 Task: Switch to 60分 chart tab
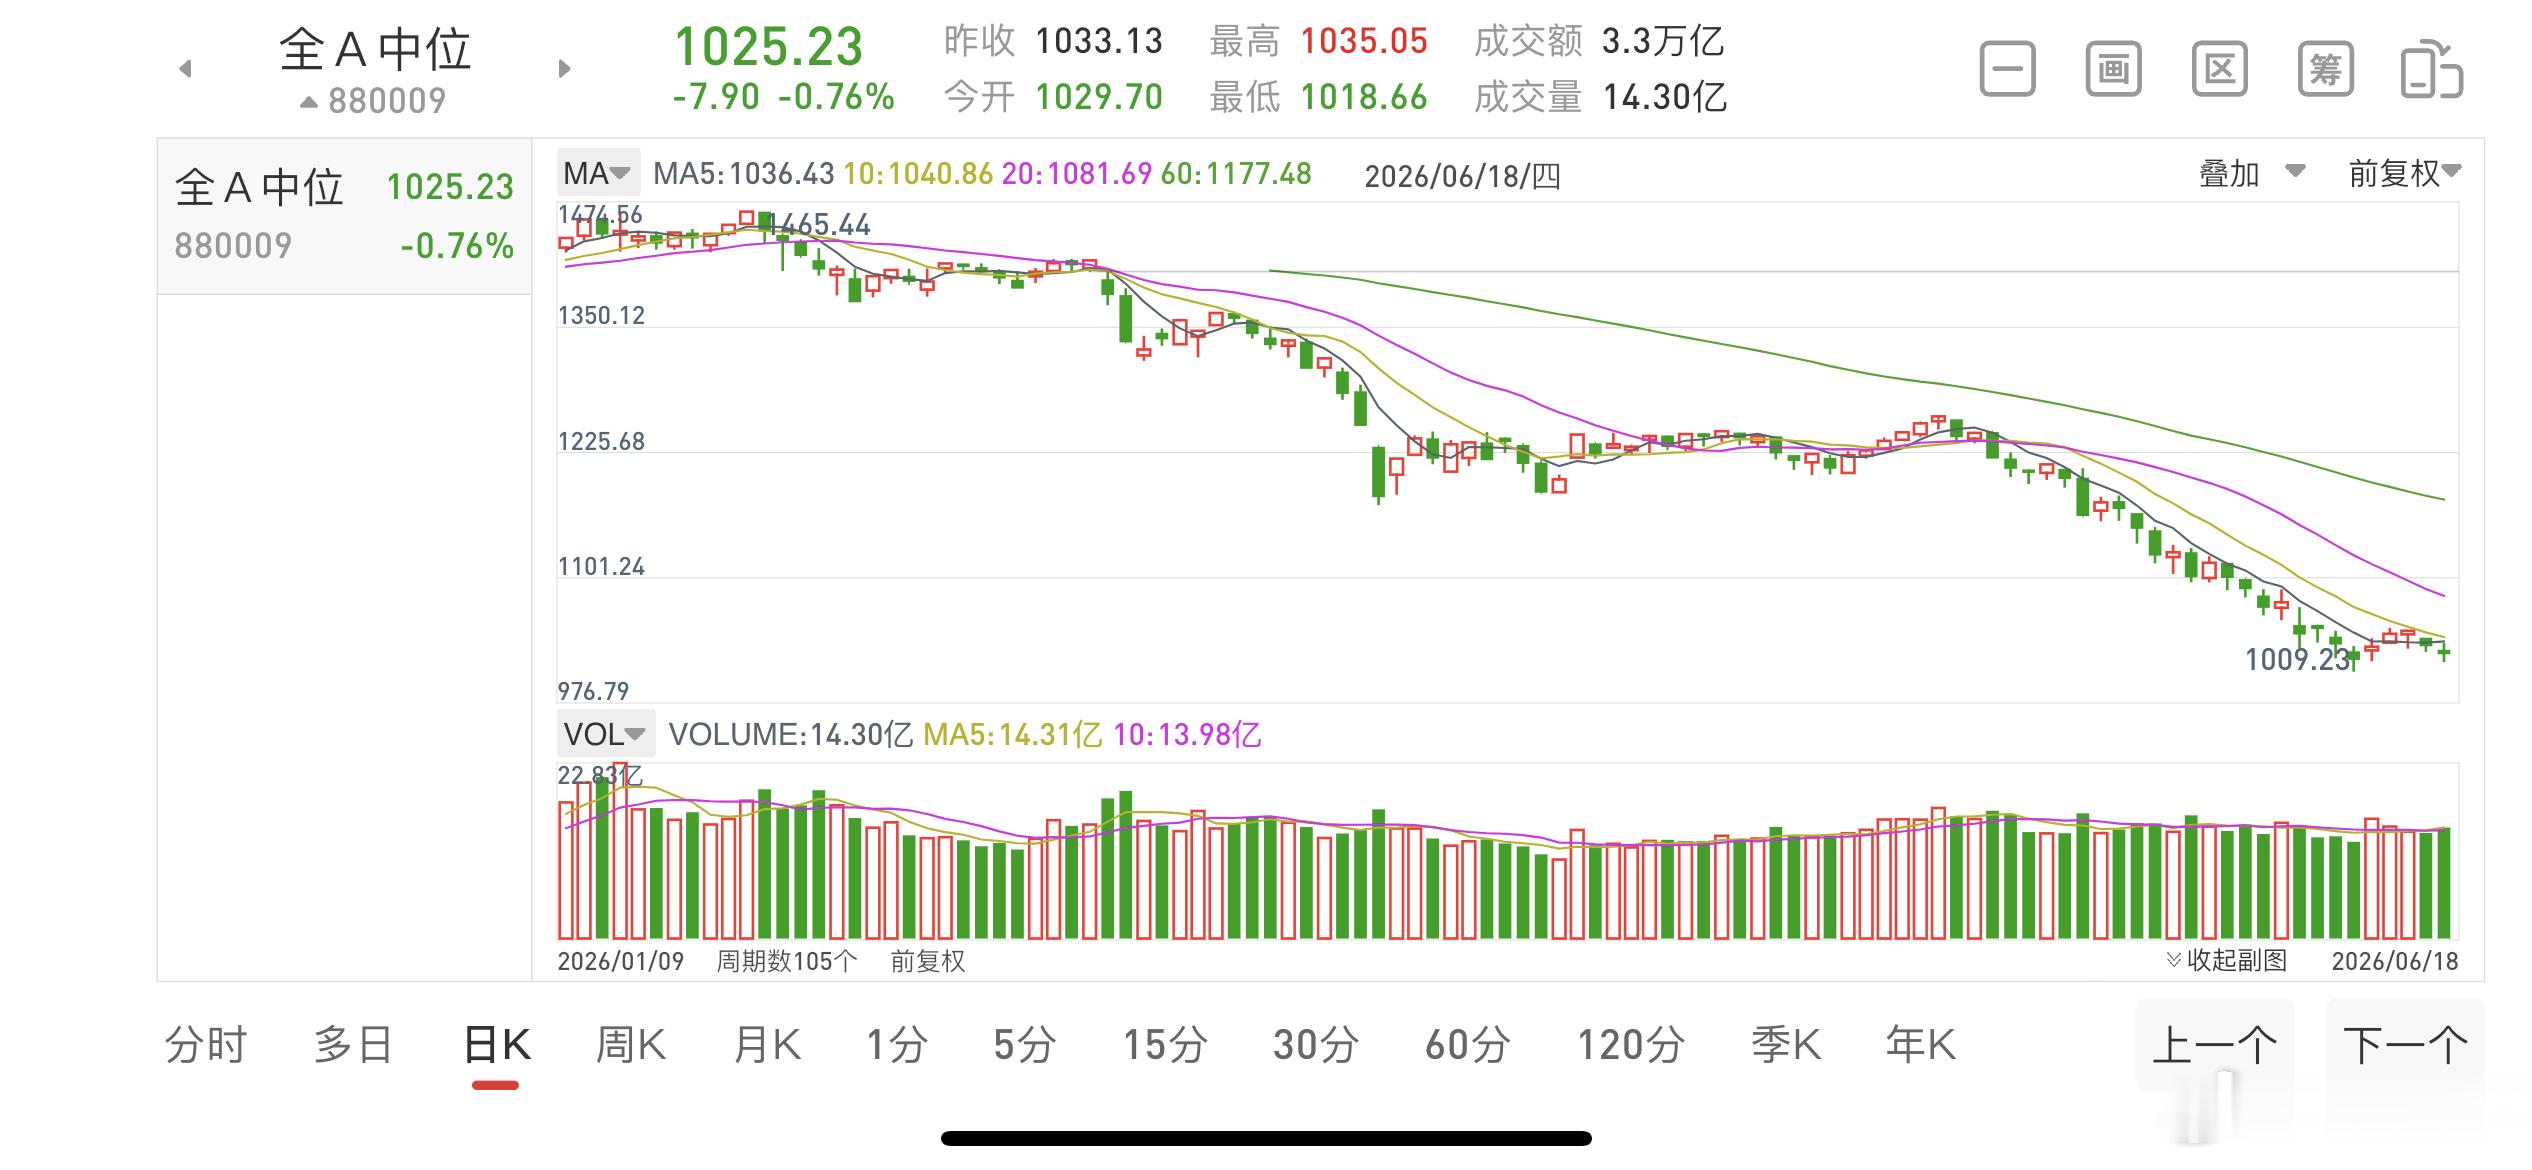(1467, 1045)
